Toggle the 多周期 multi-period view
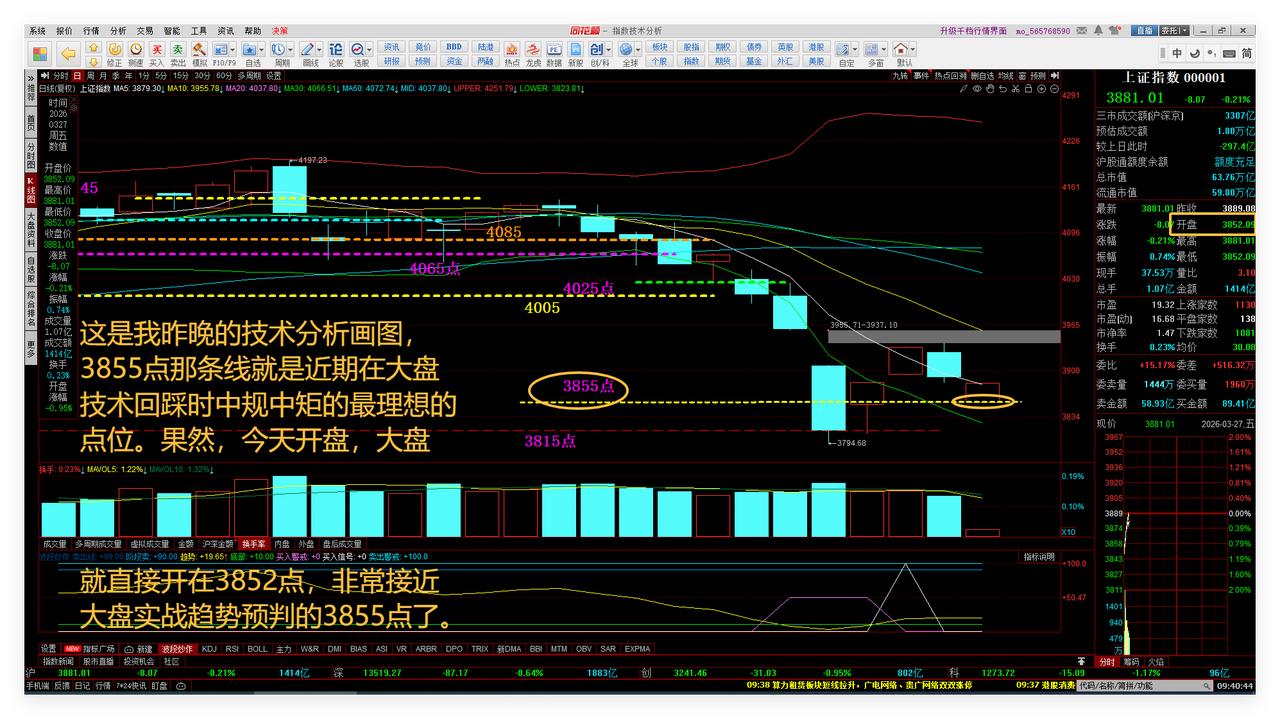 [x=248, y=76]
